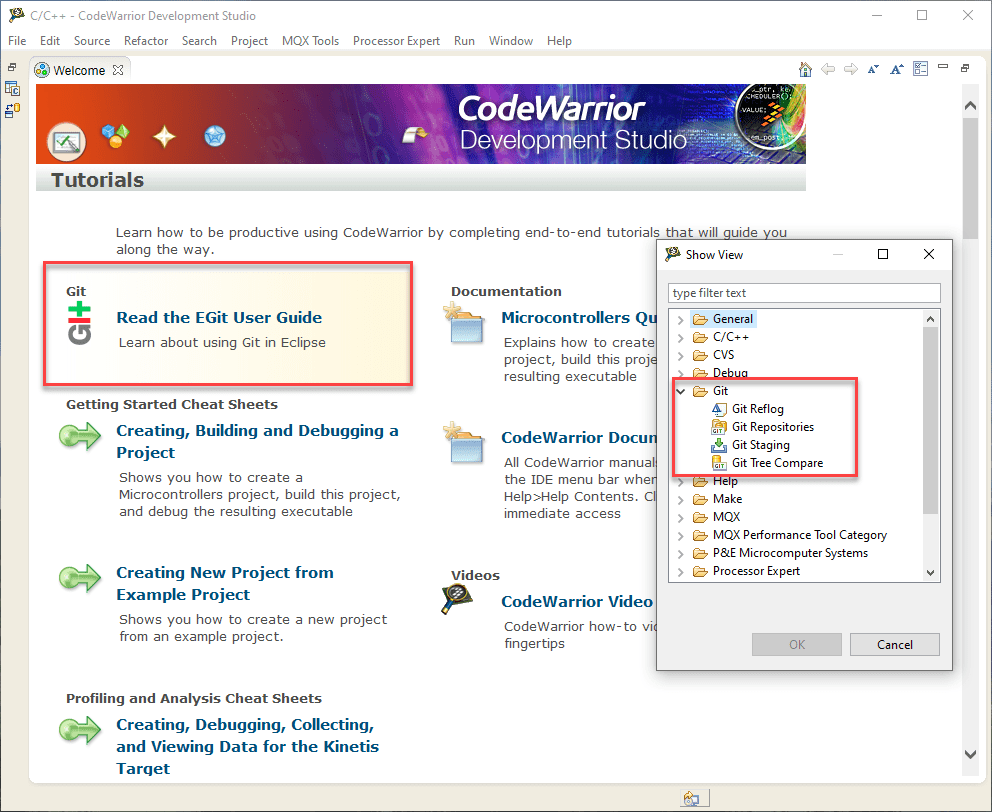Screen dimensions: 992x812
Task: Open the MQX Tools menu
Action: (x=311, y=41)
